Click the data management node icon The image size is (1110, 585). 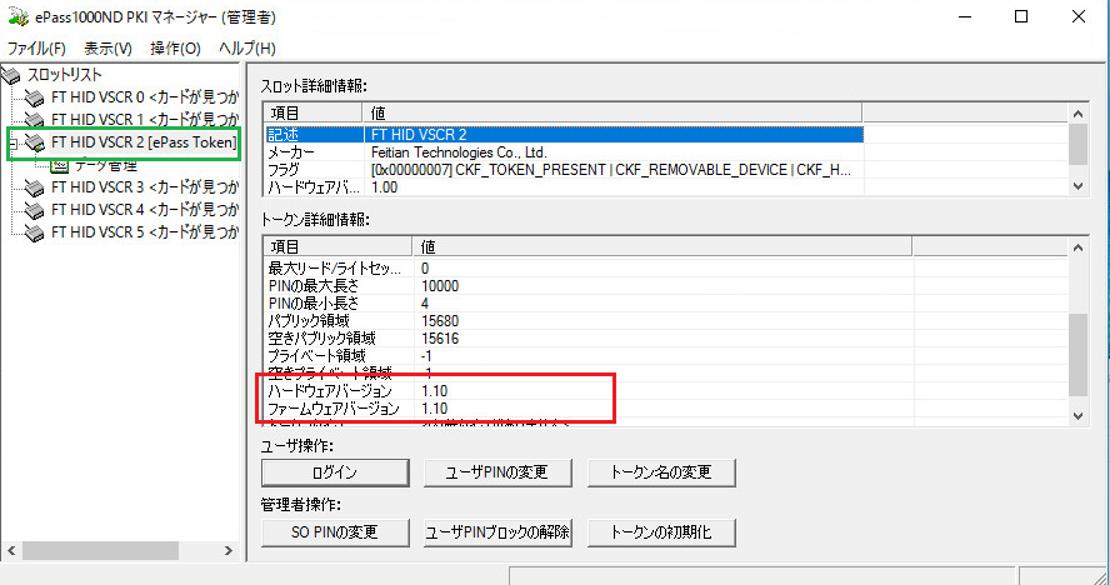(x=60, y=165)
